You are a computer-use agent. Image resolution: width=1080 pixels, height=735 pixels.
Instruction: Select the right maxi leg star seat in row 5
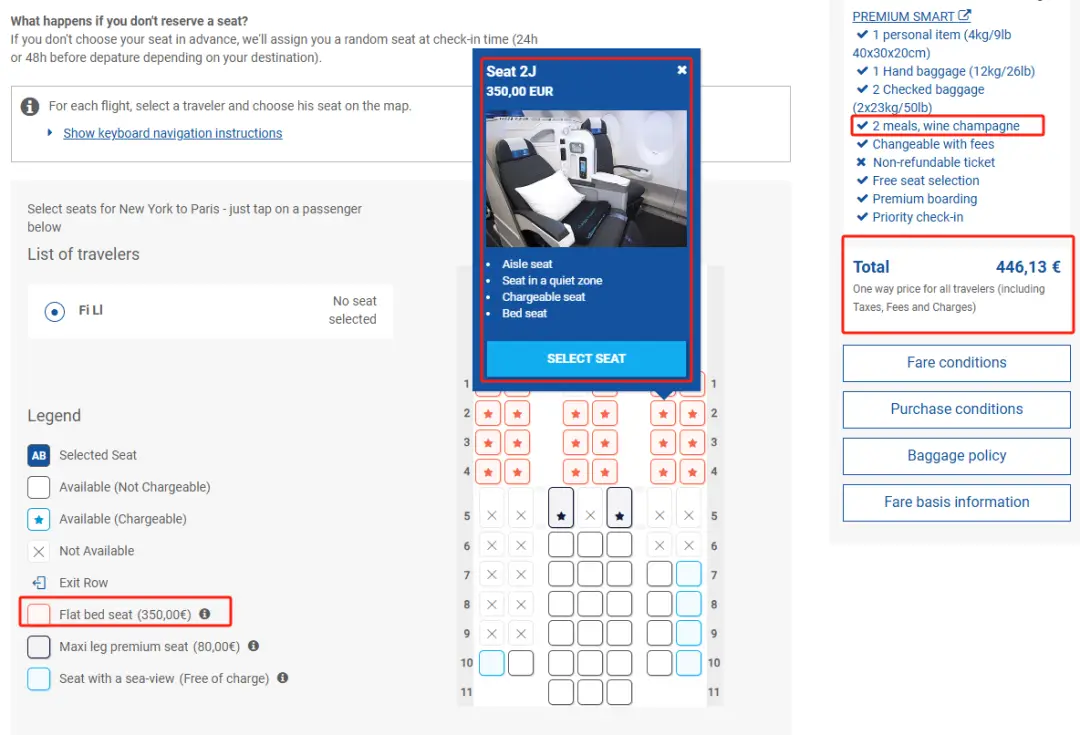pos(620,509)
